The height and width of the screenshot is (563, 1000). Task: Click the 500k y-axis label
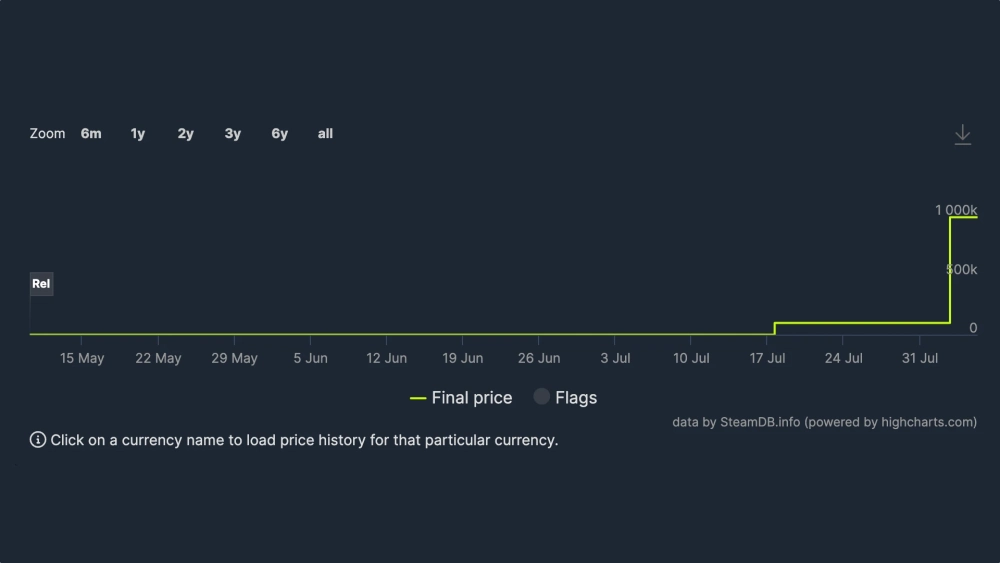coord(962,270)
